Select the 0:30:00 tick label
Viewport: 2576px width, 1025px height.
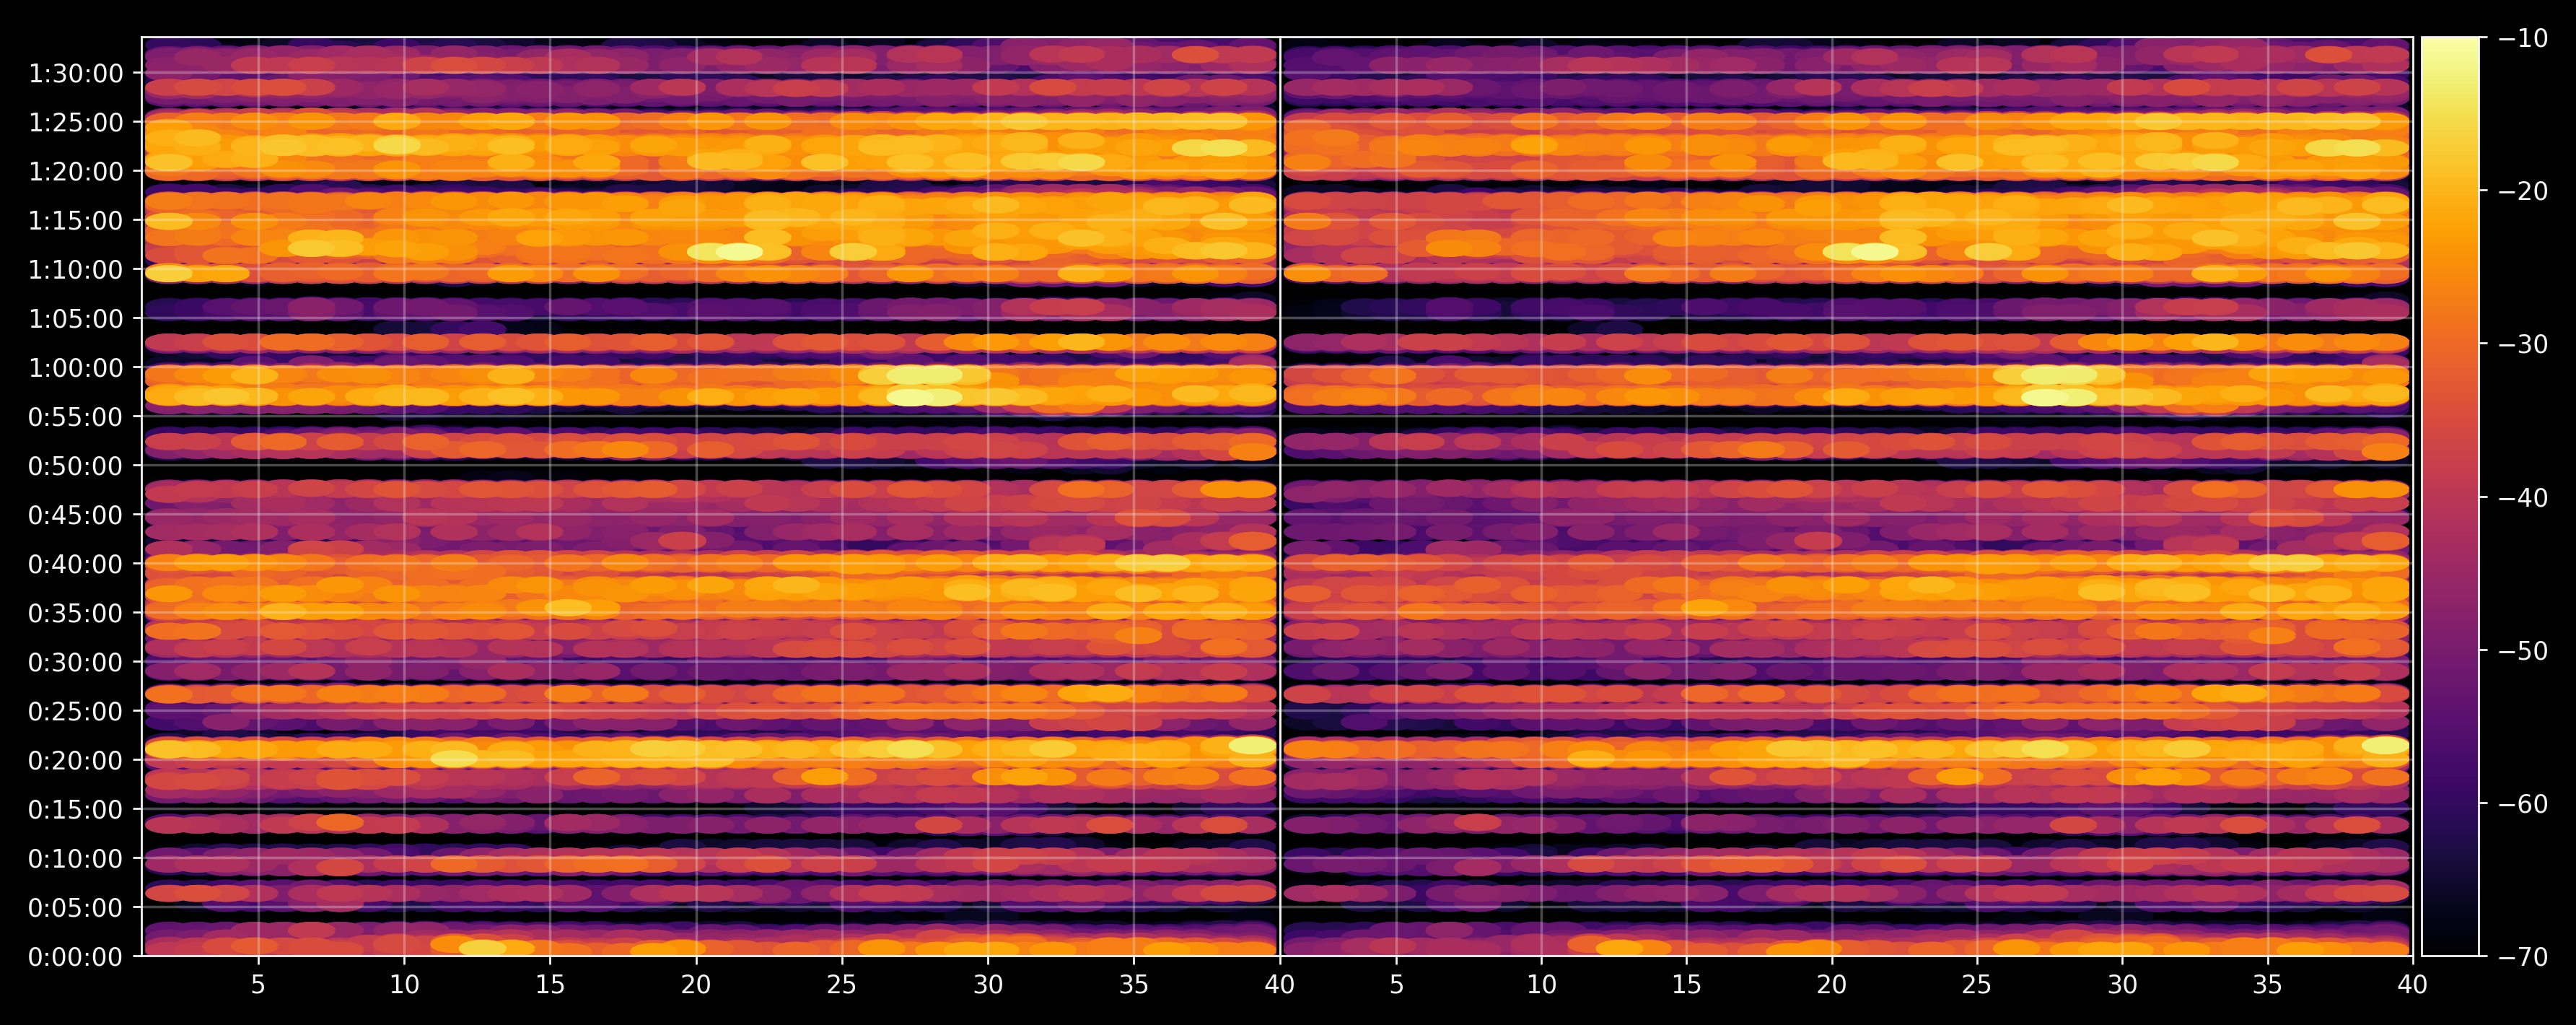pyautogui.click(x=76, y=662)
